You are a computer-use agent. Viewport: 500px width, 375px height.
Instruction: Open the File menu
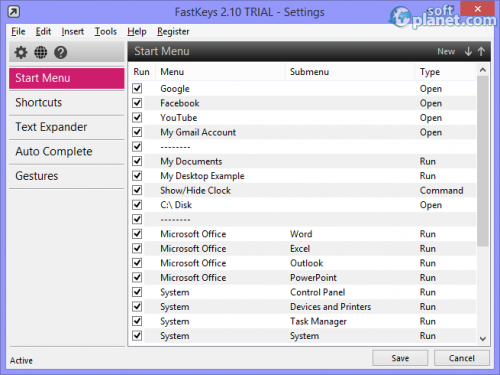click(18, 31)
